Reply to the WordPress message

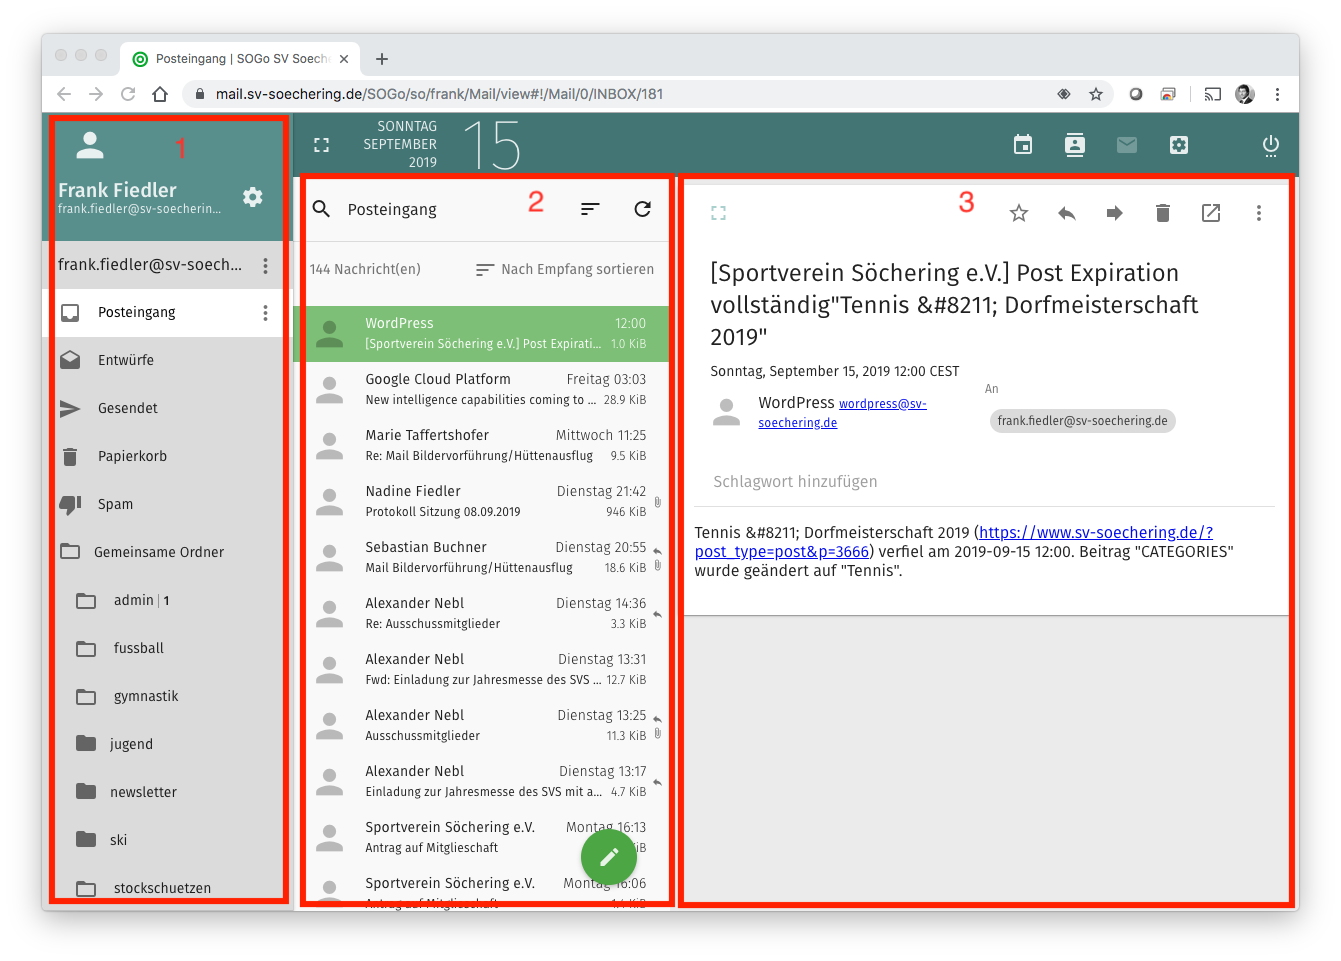pos(1066,213)
